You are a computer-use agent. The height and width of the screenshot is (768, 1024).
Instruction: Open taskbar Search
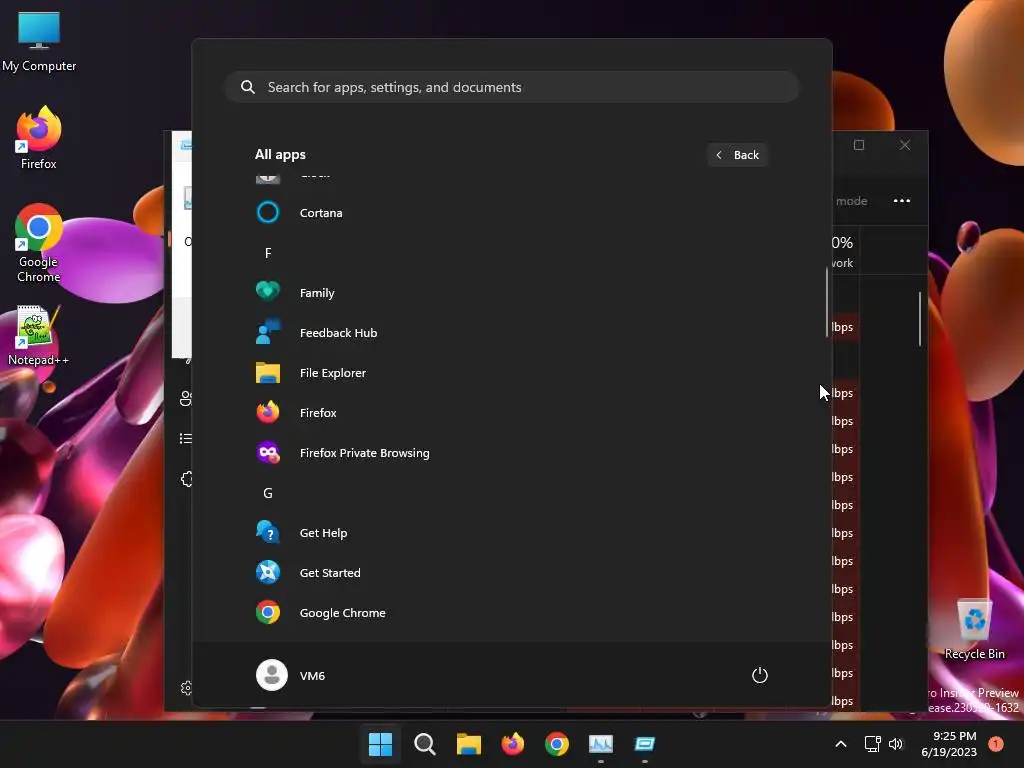point(424,744)
